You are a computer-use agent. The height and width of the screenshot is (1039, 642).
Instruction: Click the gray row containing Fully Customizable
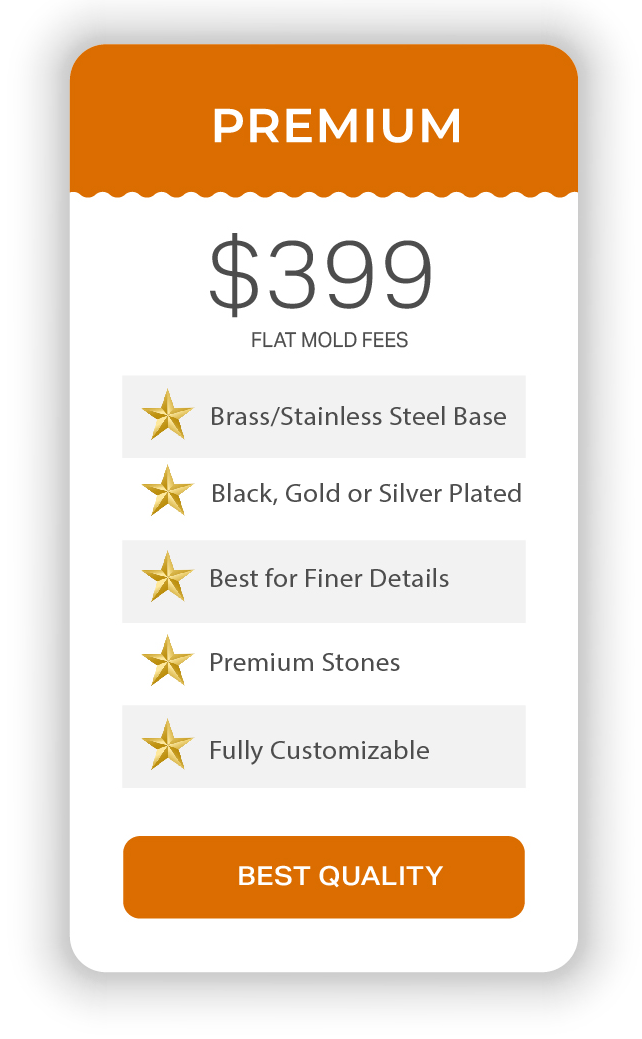click(324, 746)
